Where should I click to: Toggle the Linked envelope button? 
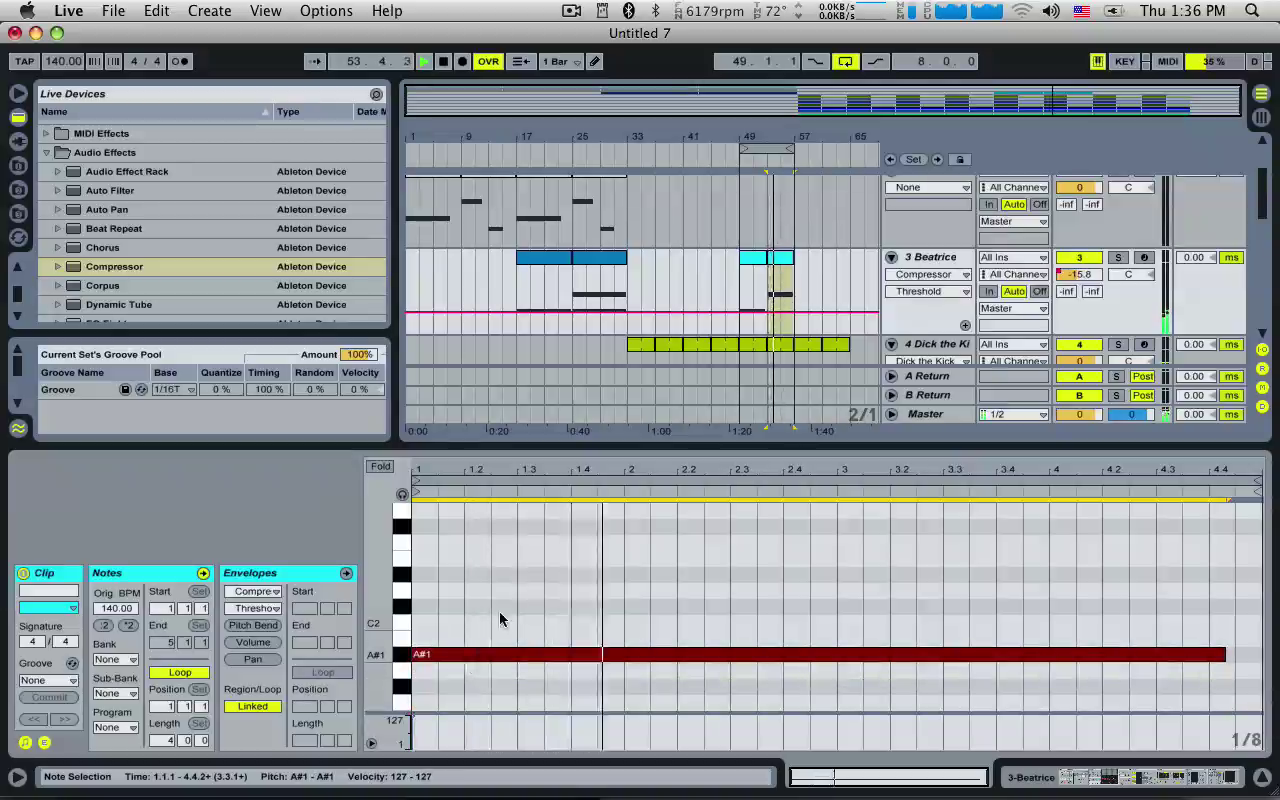253,706
